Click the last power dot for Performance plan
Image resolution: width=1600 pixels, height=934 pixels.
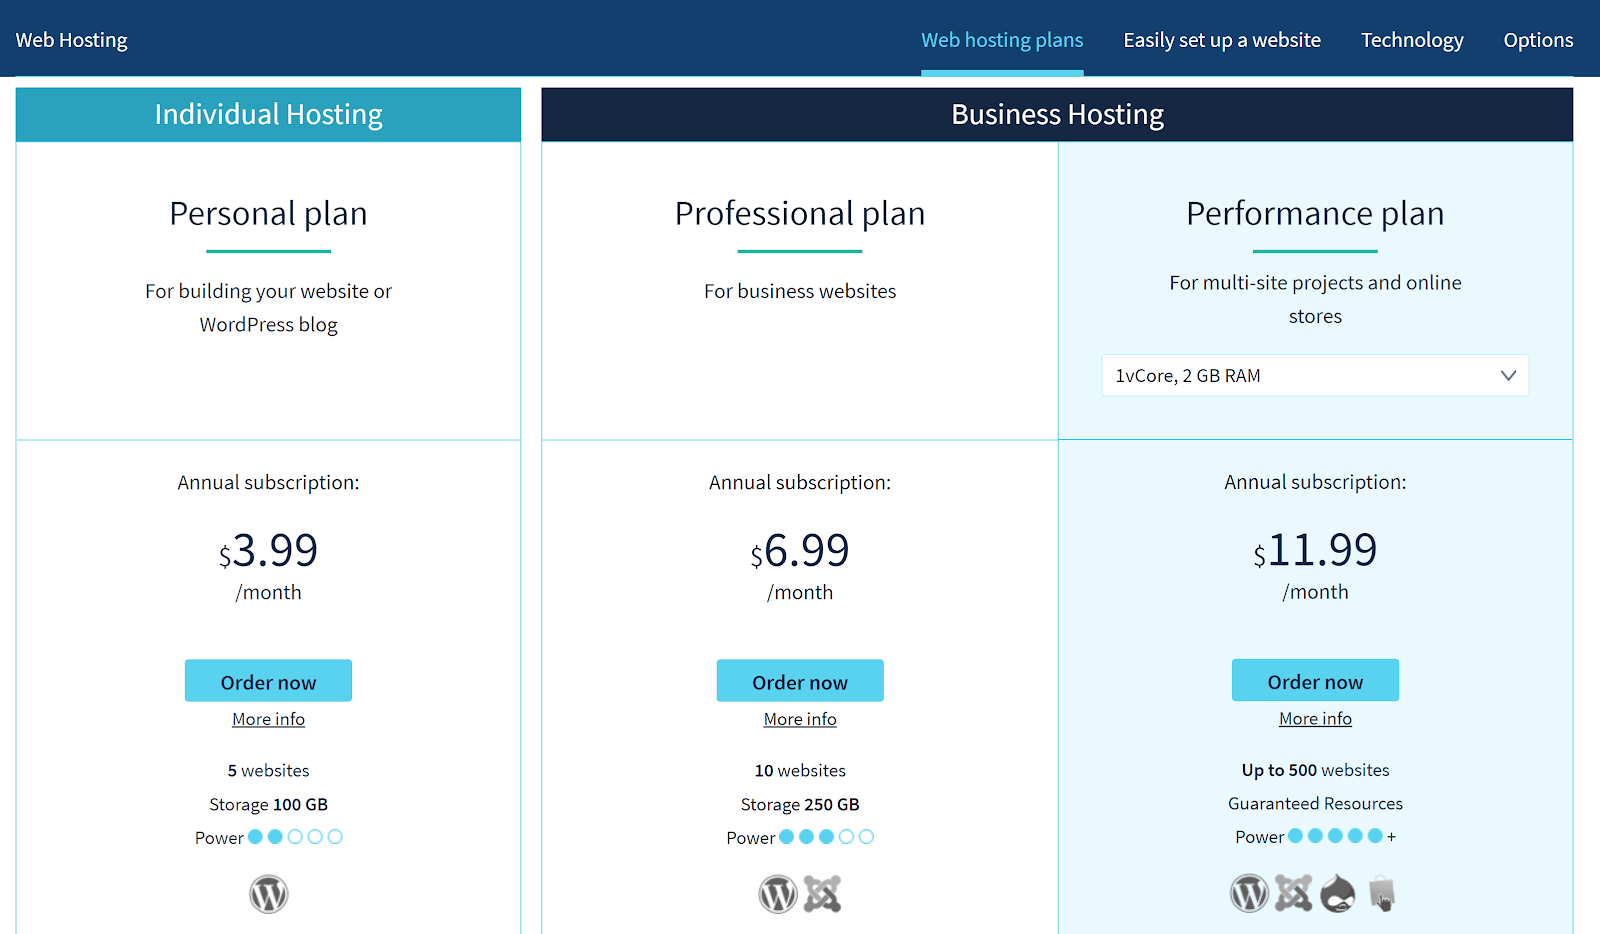pos(1375,836)
